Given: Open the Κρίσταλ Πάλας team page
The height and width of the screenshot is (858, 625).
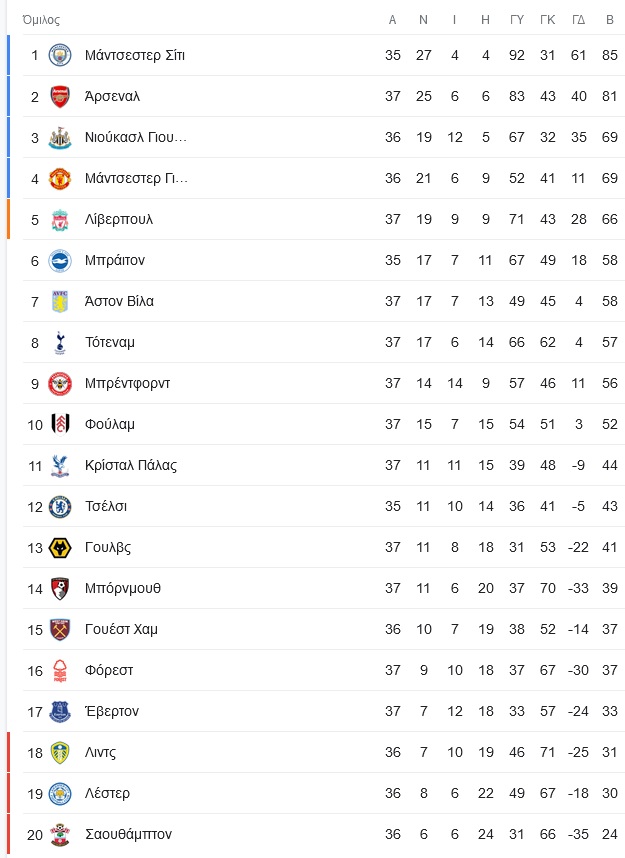Looking at the screenshot, I should pos(131,466).
